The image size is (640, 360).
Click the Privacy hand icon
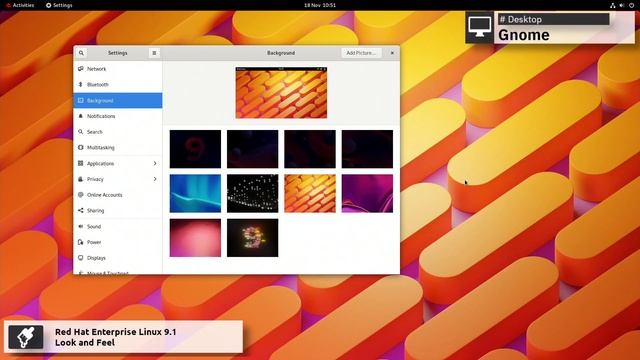coord(80,179)
